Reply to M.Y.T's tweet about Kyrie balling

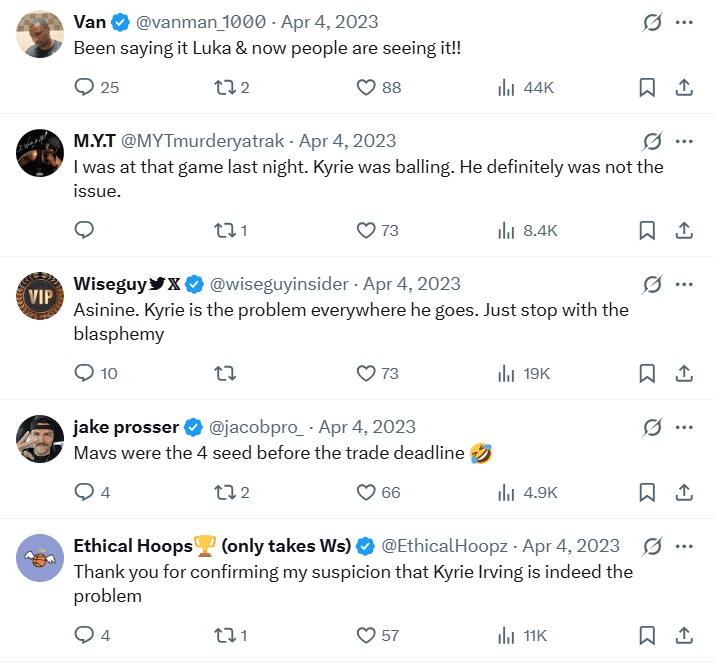(x=85, y=231)
